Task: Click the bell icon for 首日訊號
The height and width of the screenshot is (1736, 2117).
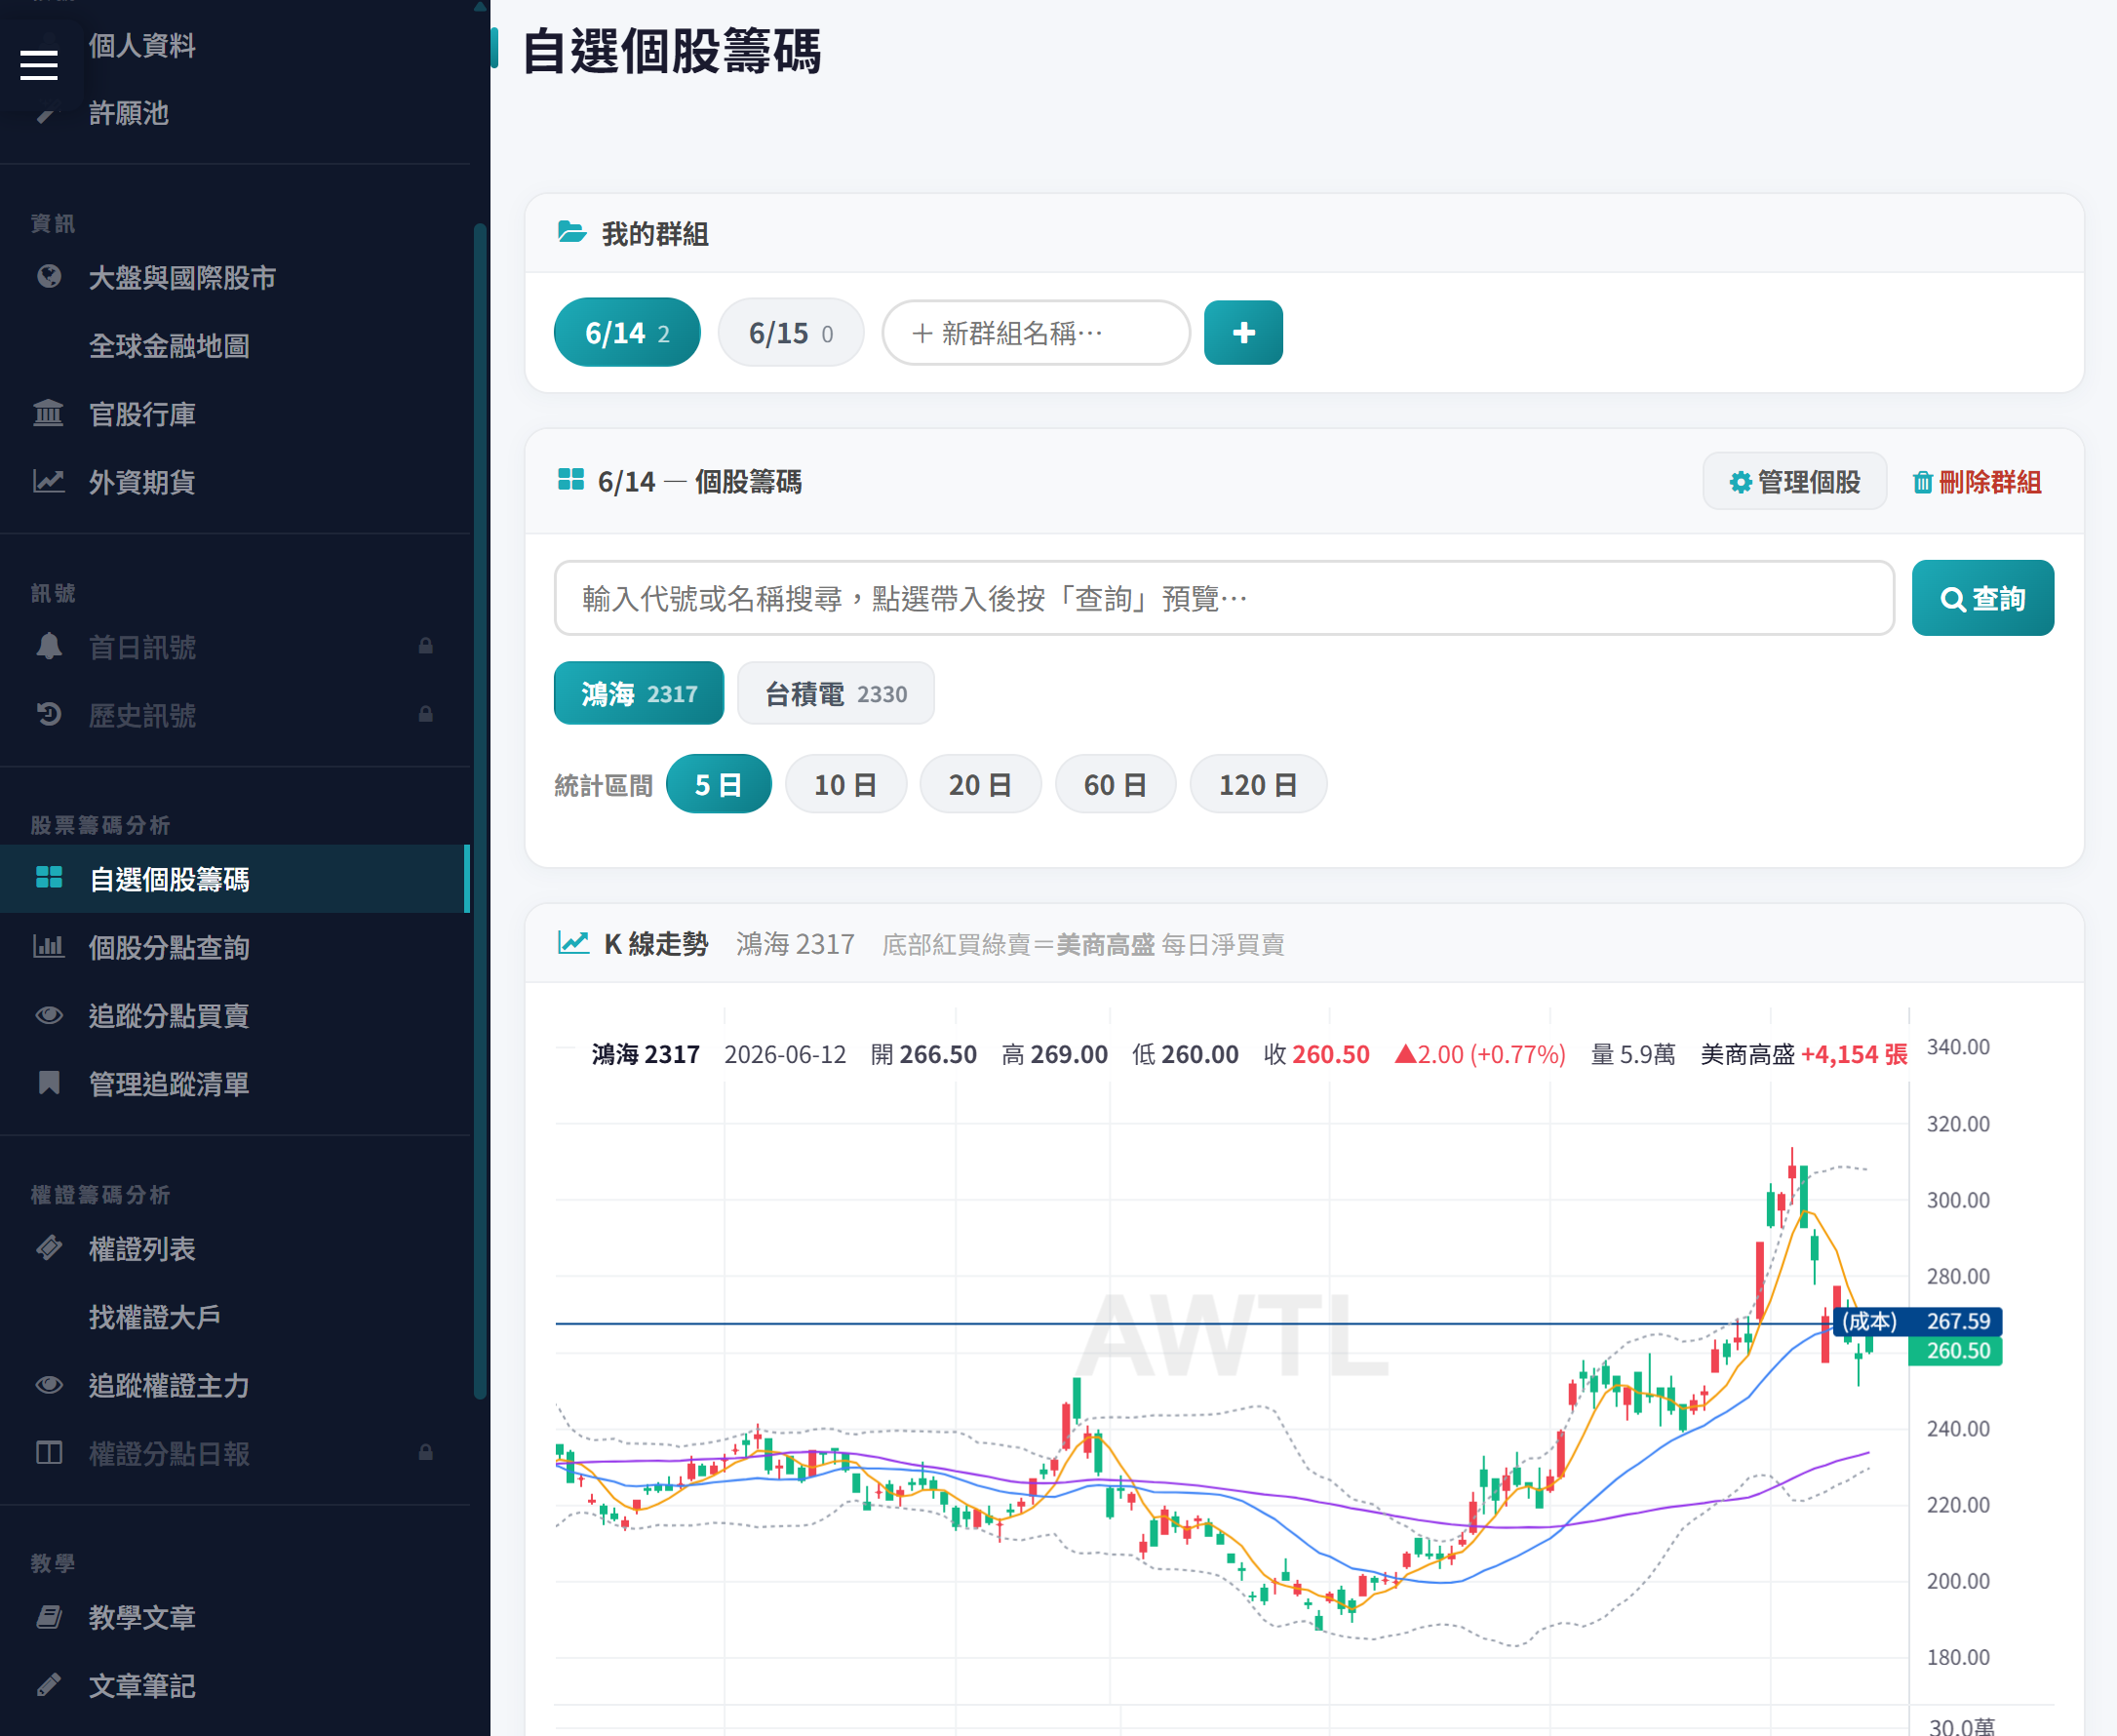Action: click(48, 646)
